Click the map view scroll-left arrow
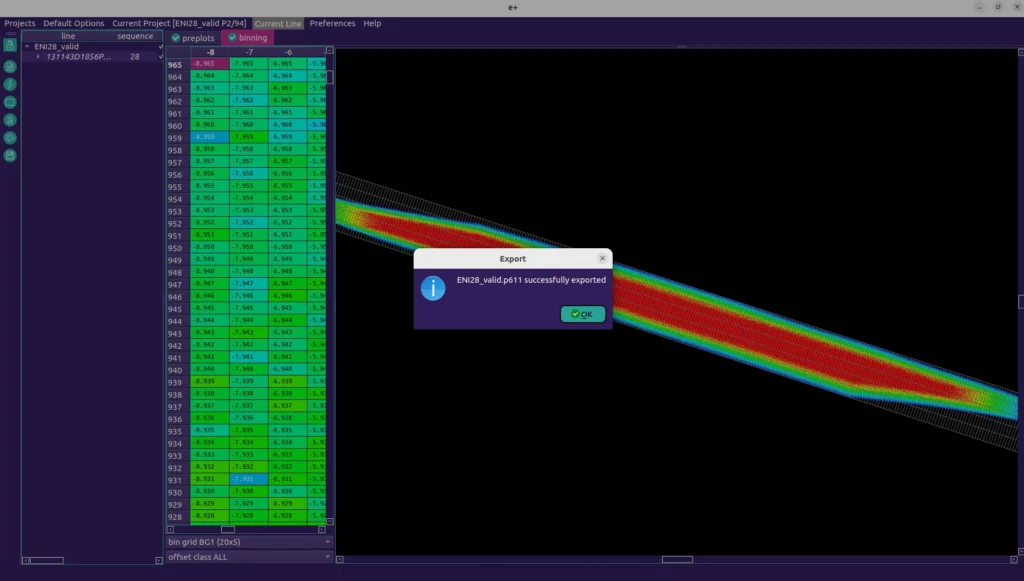Screen dimensions: 1024x581 (x=340, y=559)
